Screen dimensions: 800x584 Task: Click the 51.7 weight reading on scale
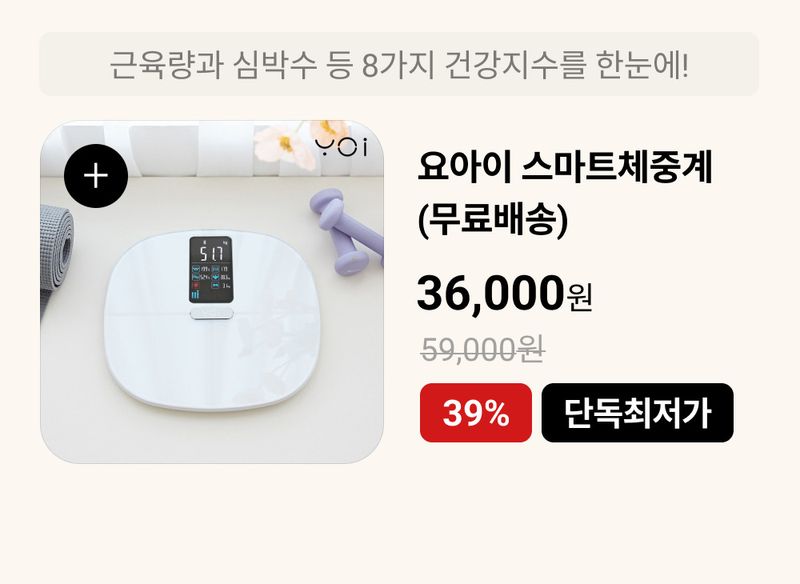[212, 253]
